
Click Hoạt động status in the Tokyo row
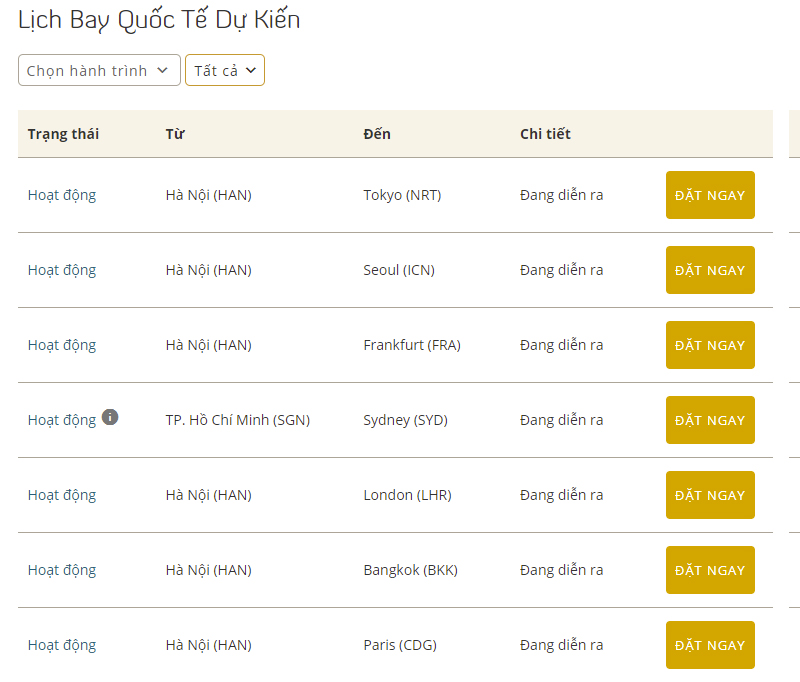point(62,195)
